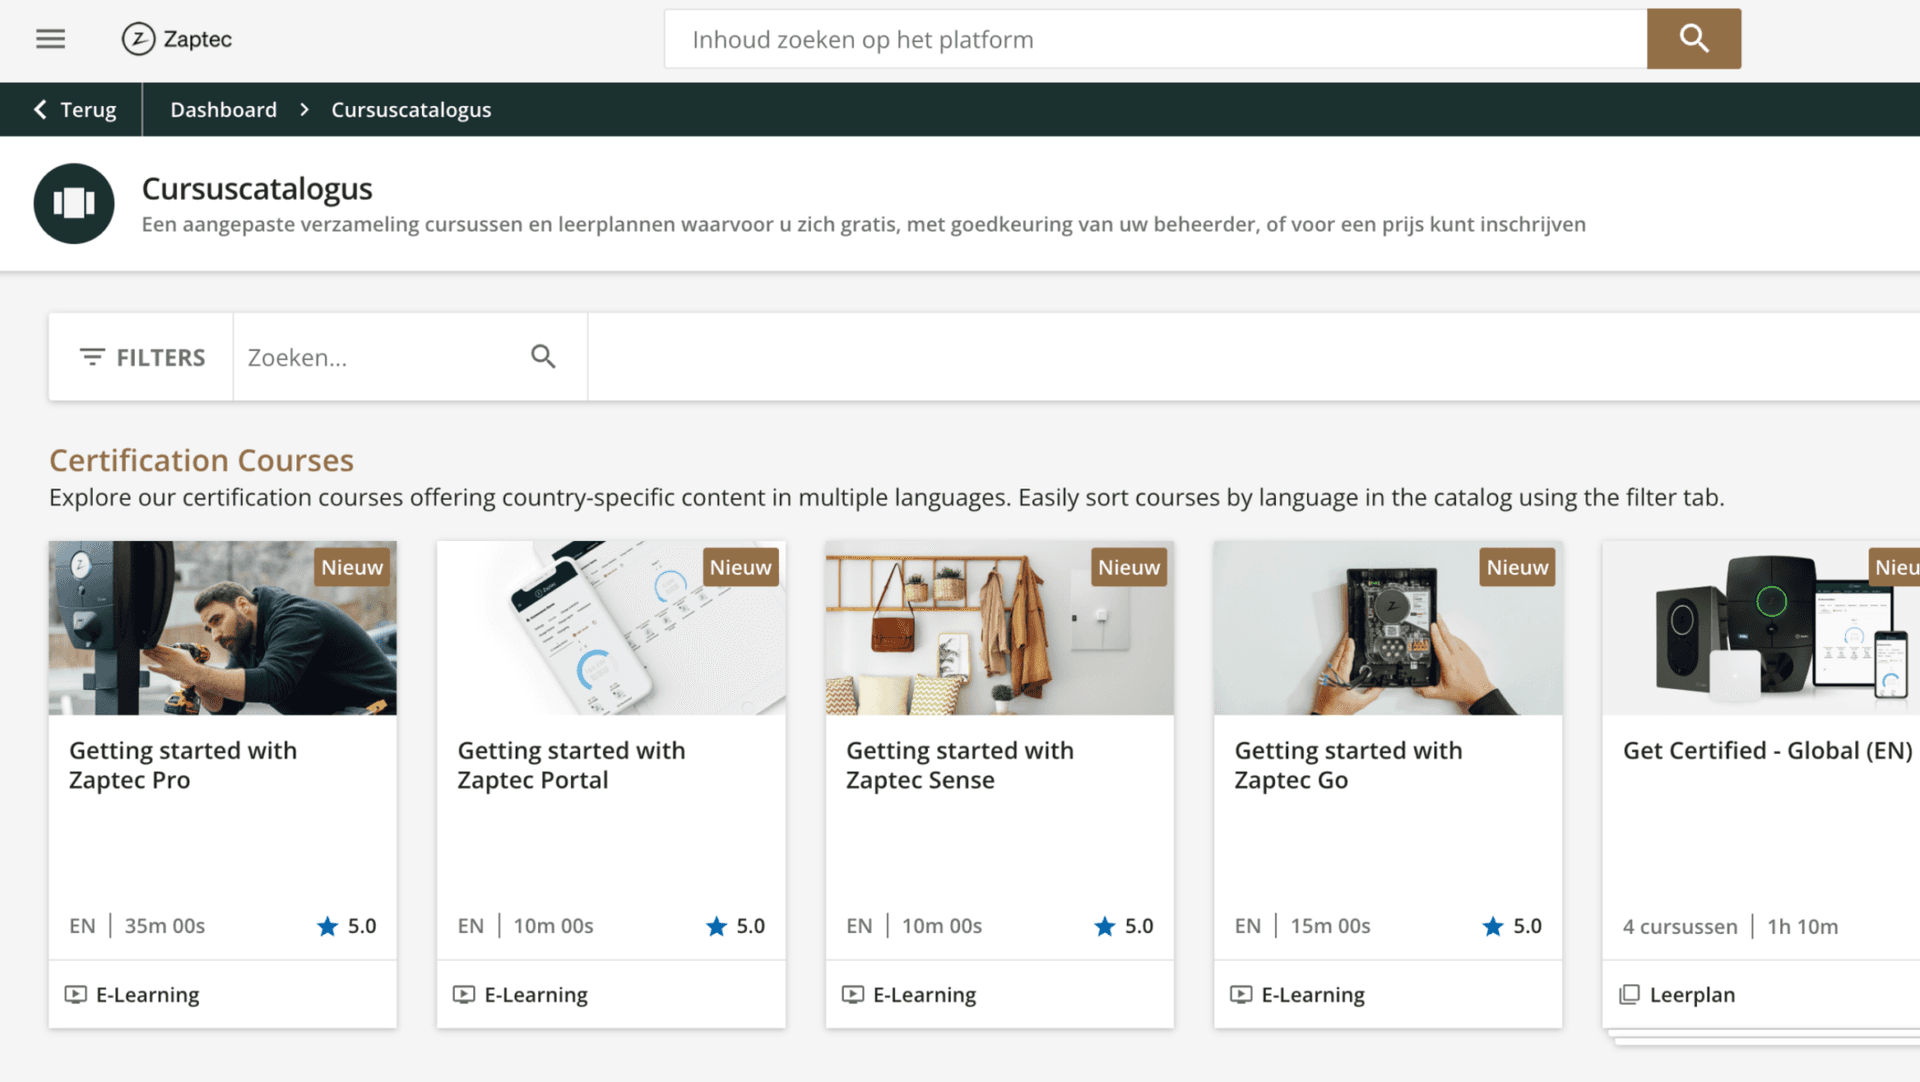Open Getting started with Zaptec Sense thumbnail
This screenshot has height=1082, width=1920.
[999, 628]
